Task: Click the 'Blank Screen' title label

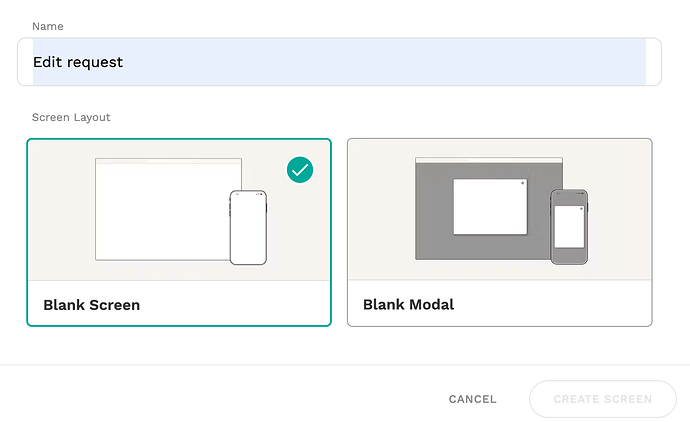Action: 92,305
